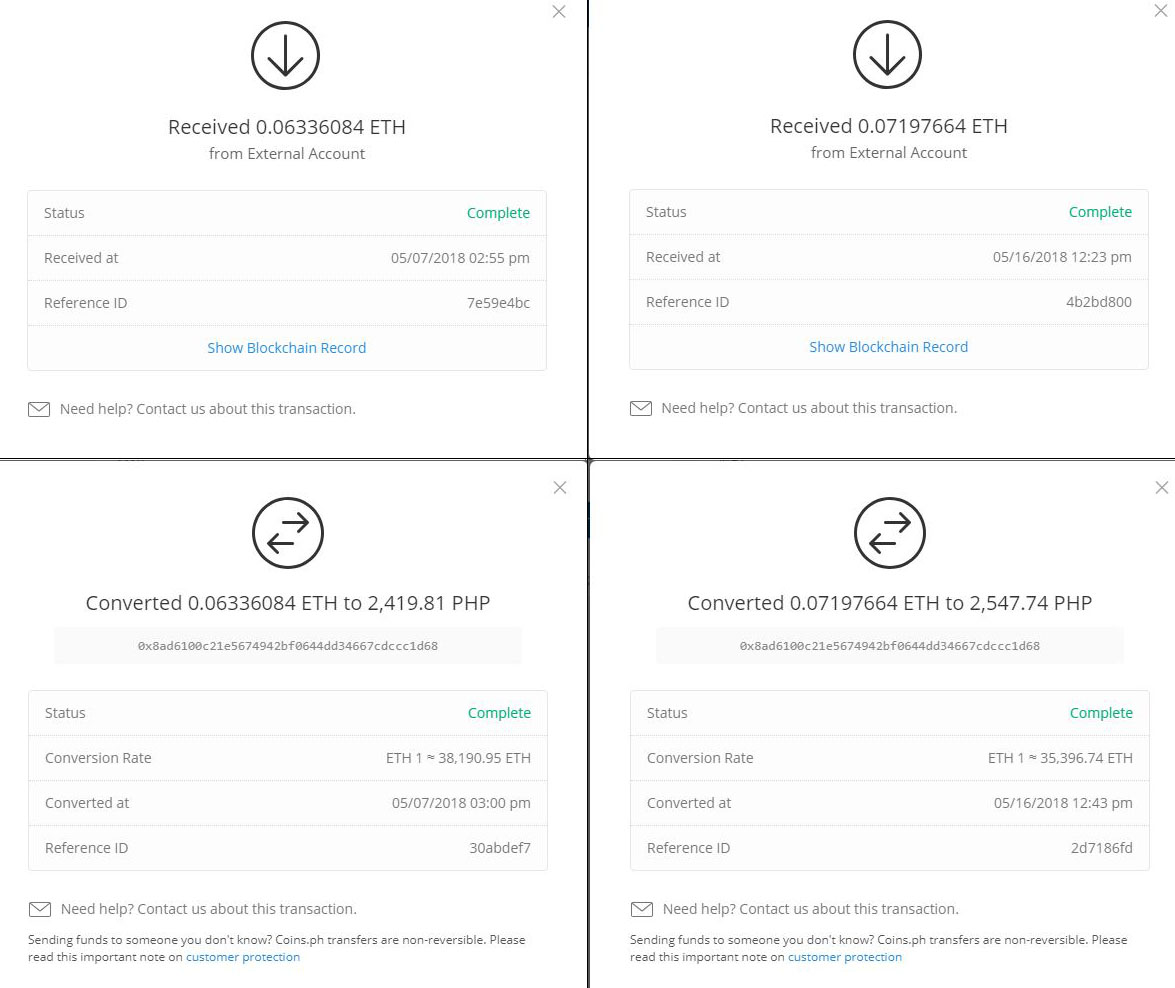The width and height of the screenshot is (1175, 988).
Task: Select the wallet address under 2,419.81 PHP conversion
Action: click(x=288, y=645)
